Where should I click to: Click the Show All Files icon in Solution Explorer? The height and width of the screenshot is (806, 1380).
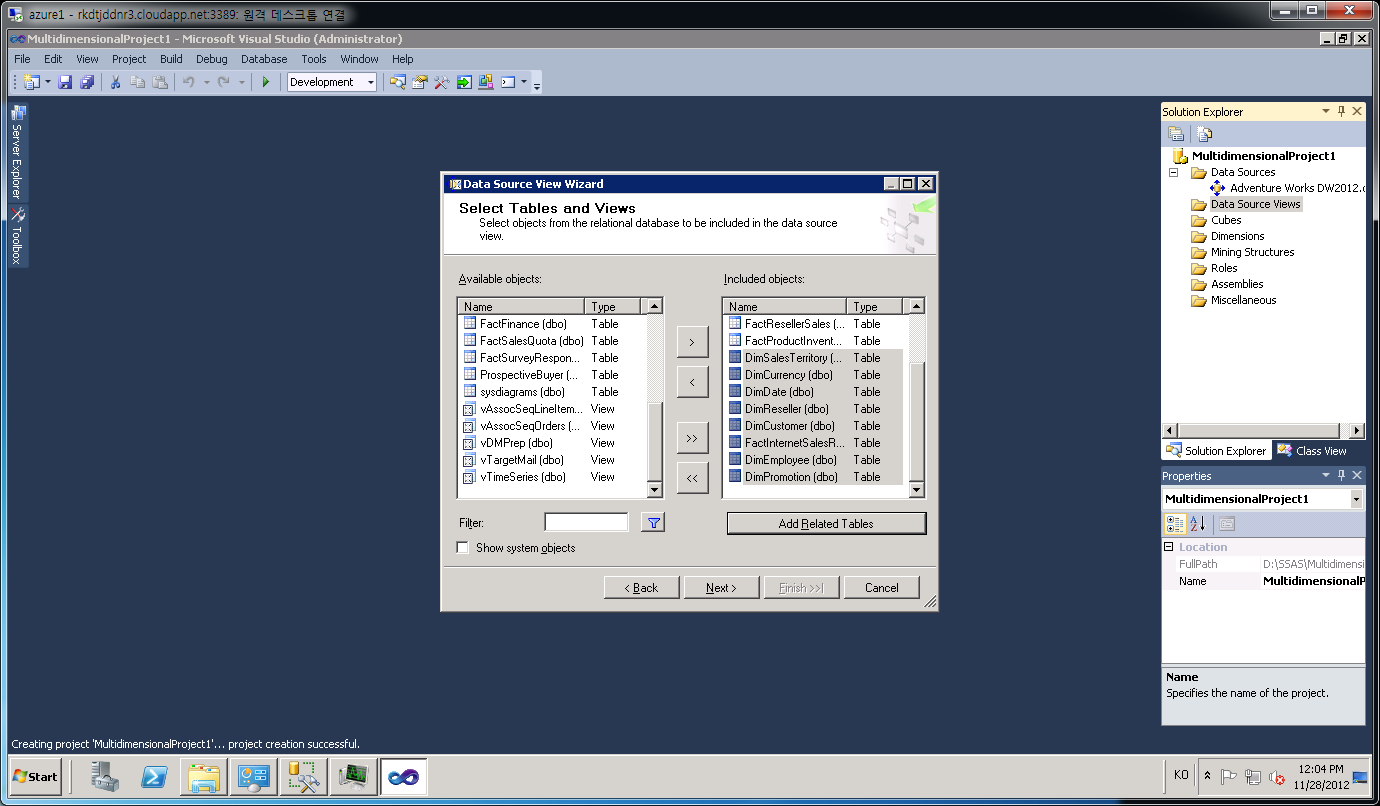[x=1205, y=134]
